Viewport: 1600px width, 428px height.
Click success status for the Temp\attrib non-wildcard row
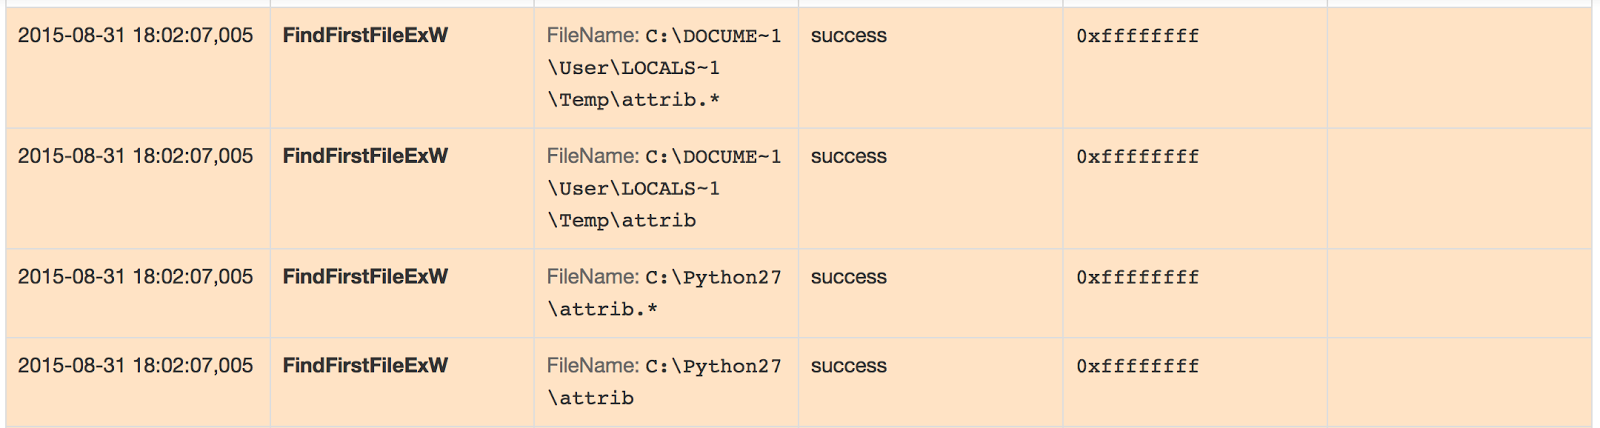(x=848, y=157)
